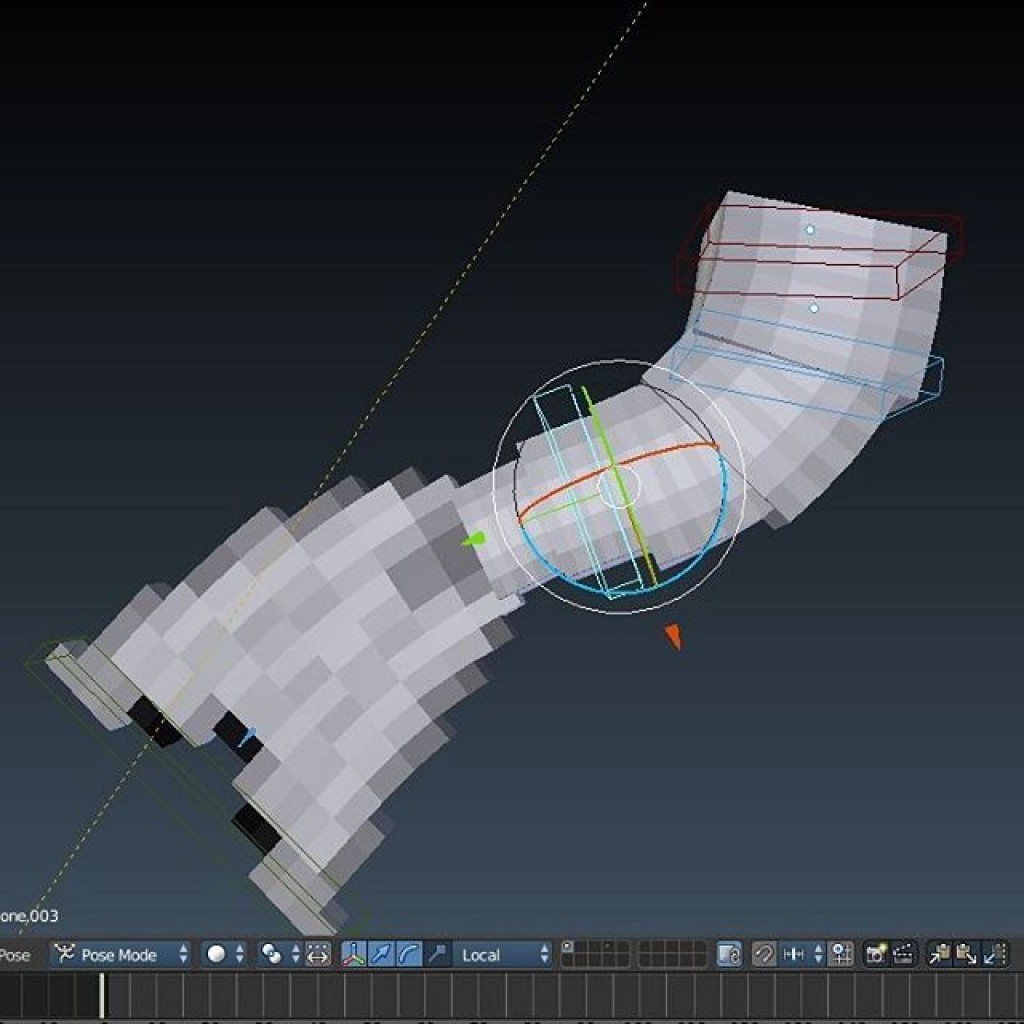Toggle the 3D transform manipulator axis widget
The image size is (1024, 1024).
(x=353, y=953)
